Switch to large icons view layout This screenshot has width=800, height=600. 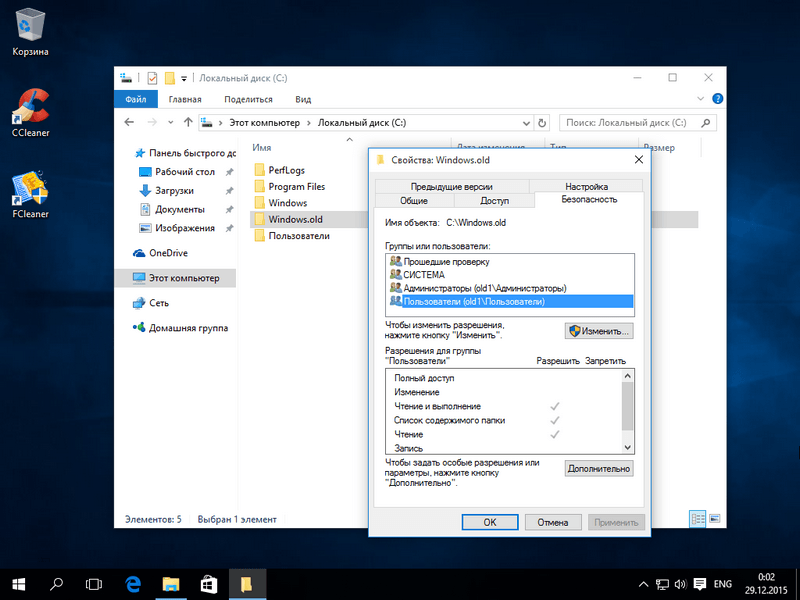pyautogui.click(x=715, y=519)
